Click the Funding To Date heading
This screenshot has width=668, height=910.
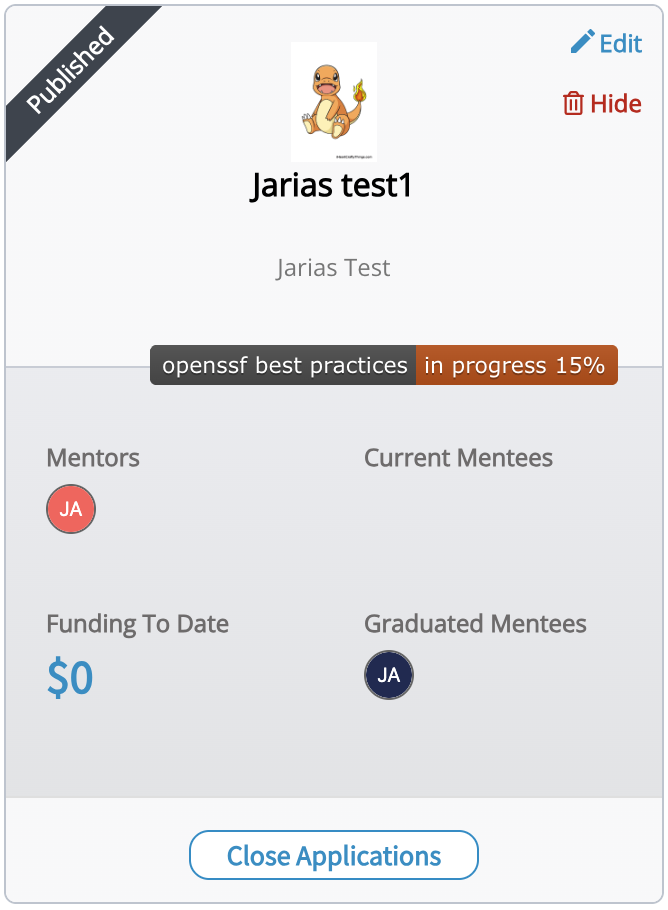point(137,623)
